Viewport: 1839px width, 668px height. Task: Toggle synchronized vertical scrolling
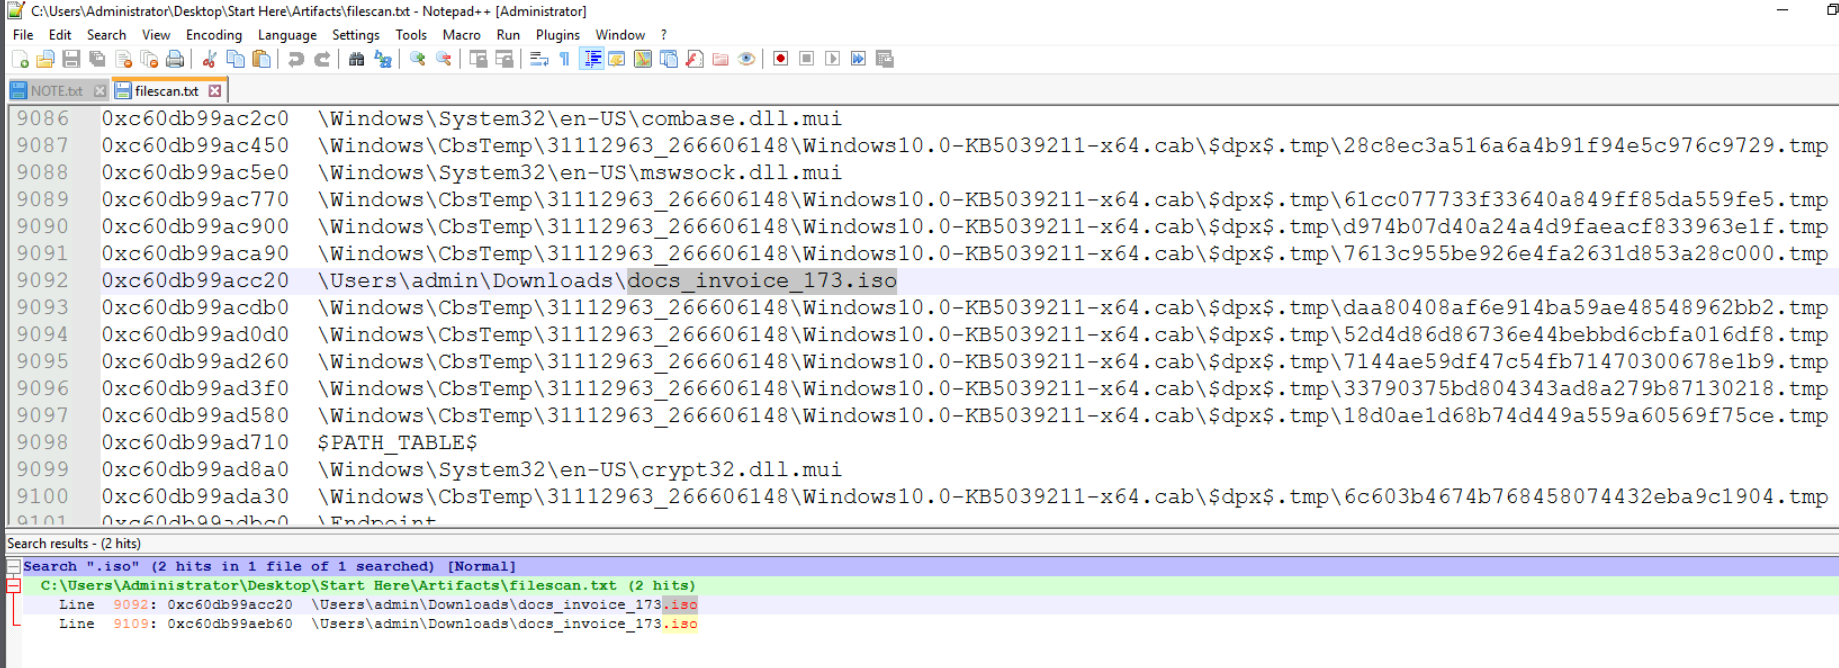pos(478,59)
